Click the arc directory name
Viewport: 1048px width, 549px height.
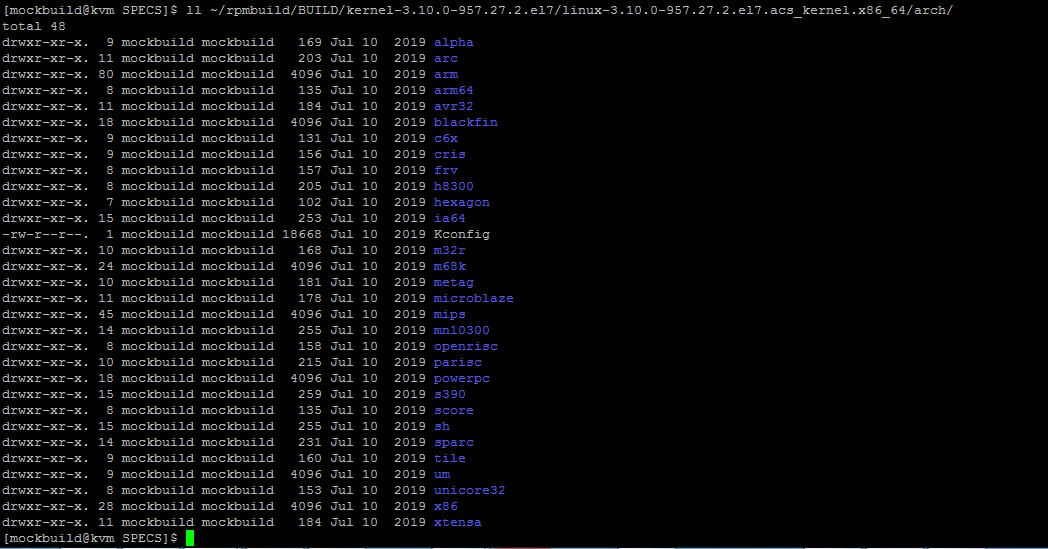click(x=445, y=58)
